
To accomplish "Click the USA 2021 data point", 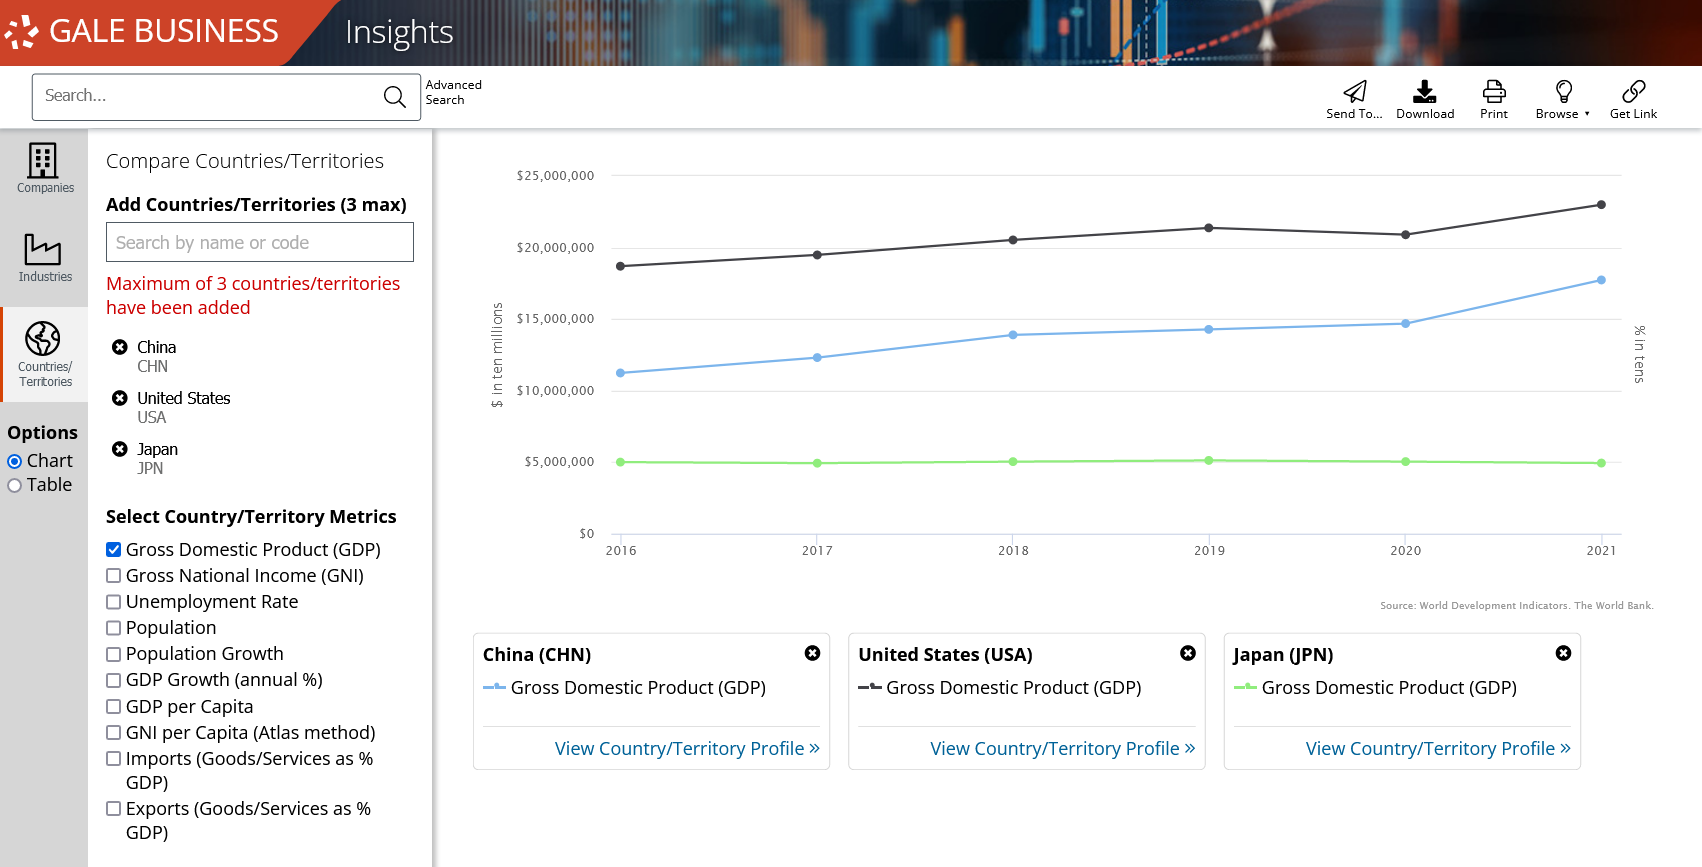I will coord(1601,205).
